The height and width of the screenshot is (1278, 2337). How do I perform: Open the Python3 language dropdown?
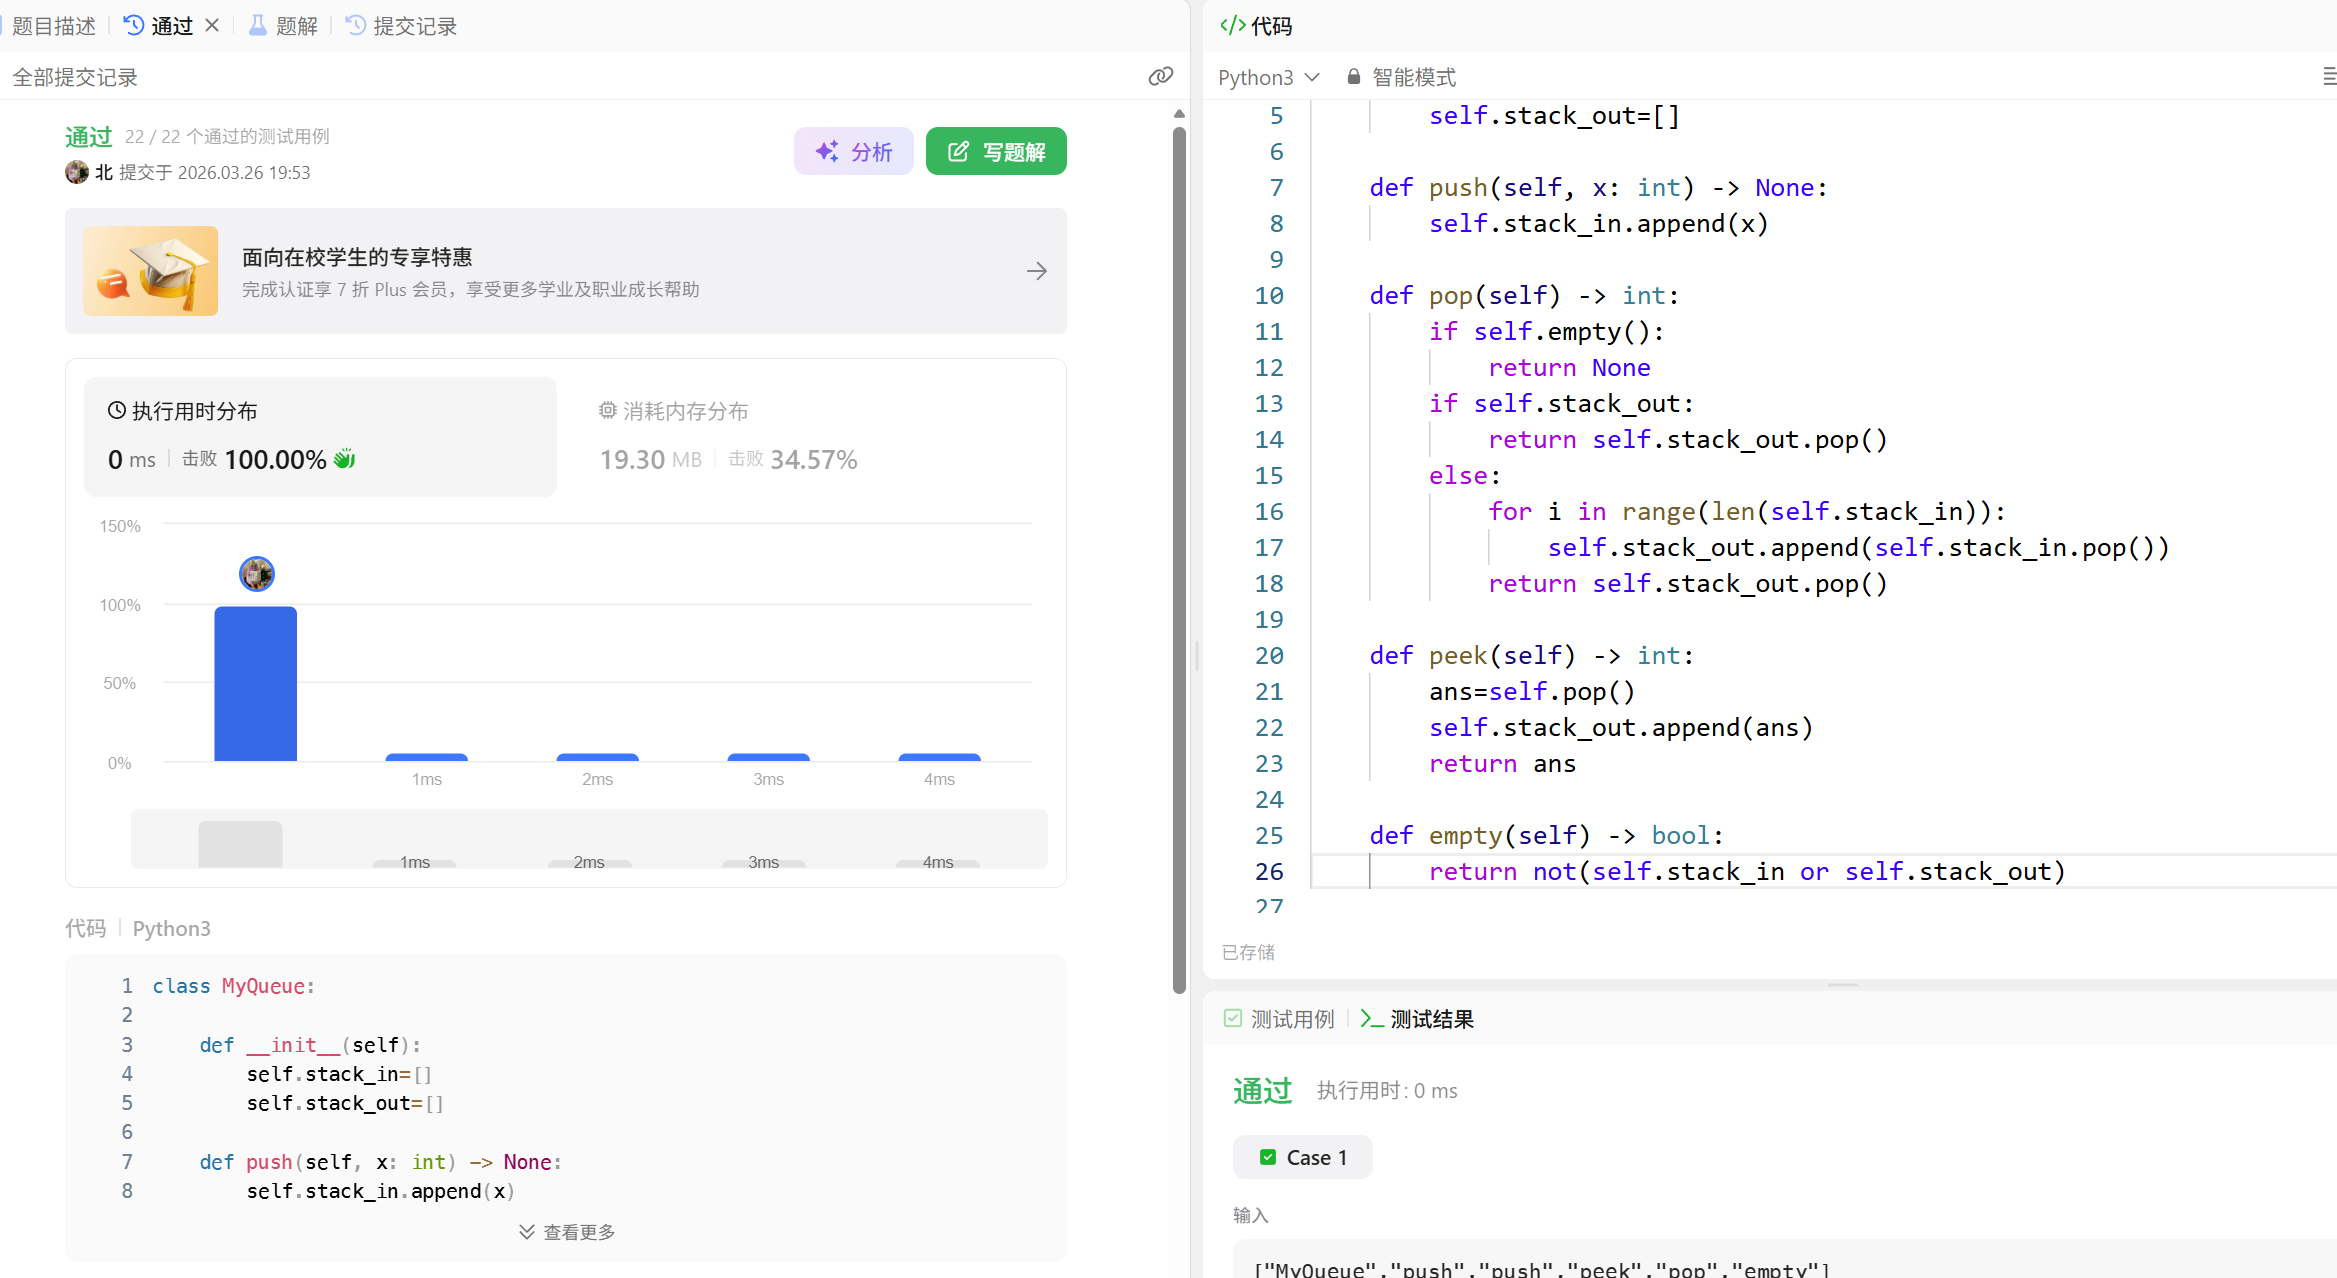click(x=1268, y=77)
